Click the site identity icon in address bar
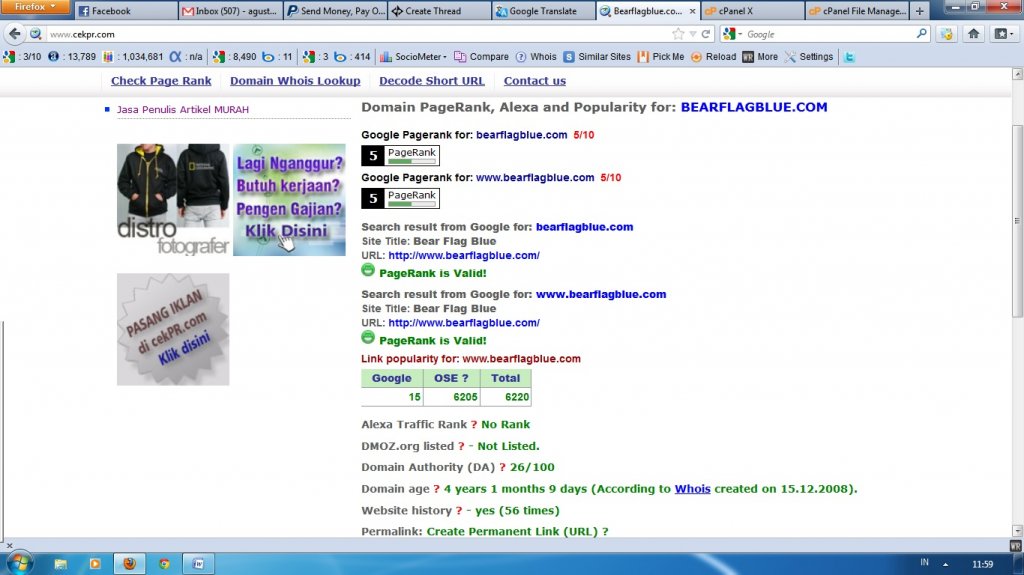 [36, 34]
